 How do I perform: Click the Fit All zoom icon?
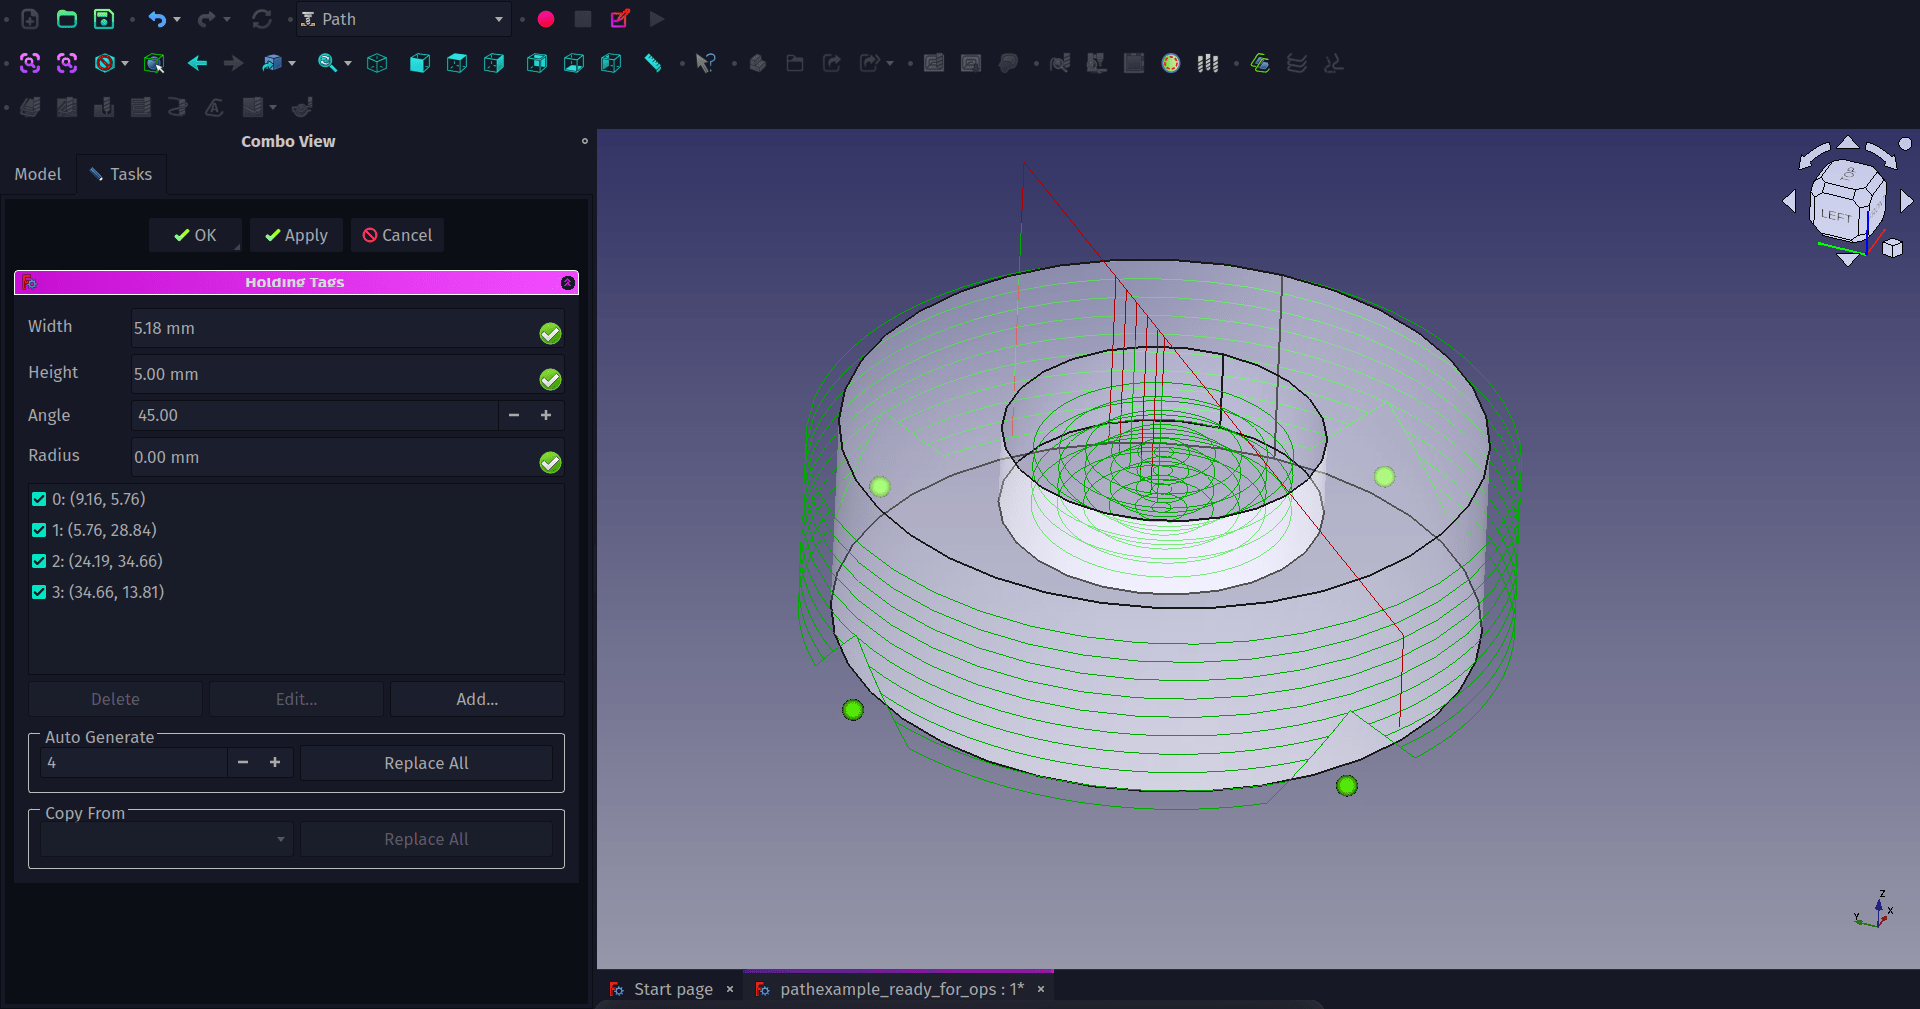30,63
